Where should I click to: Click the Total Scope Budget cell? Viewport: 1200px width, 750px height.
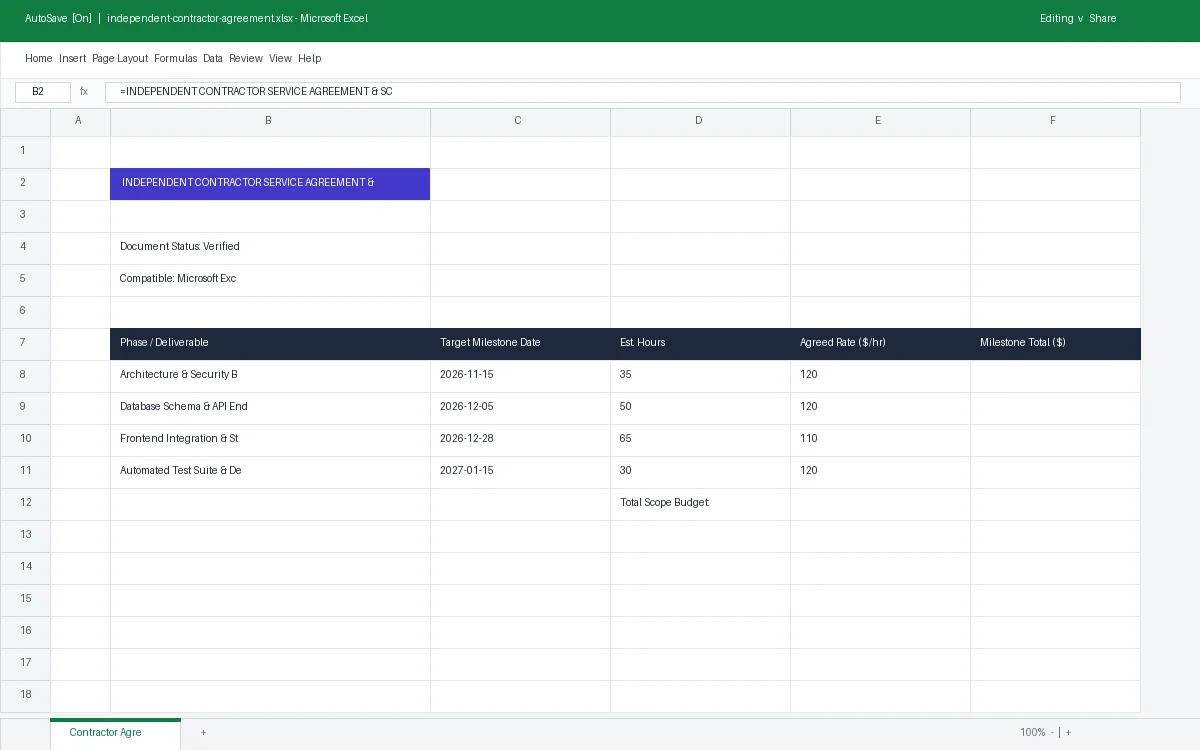pos(700,503)
